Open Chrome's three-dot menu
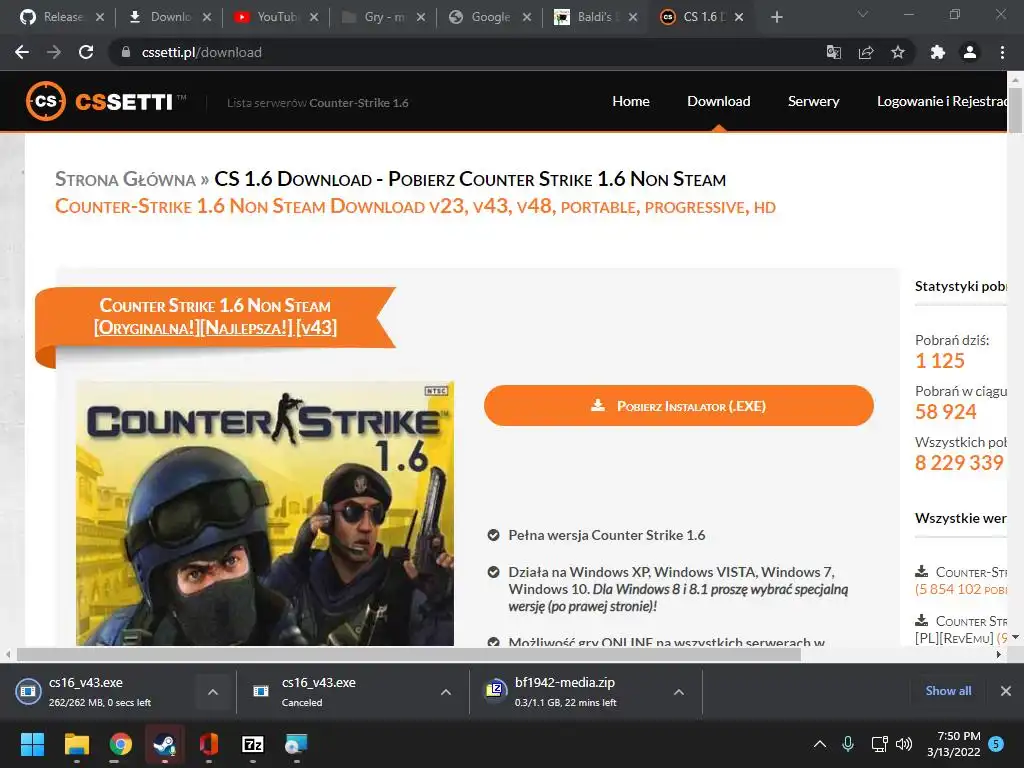Screen dimensions: 1024x768 [x=1002, y=52]
